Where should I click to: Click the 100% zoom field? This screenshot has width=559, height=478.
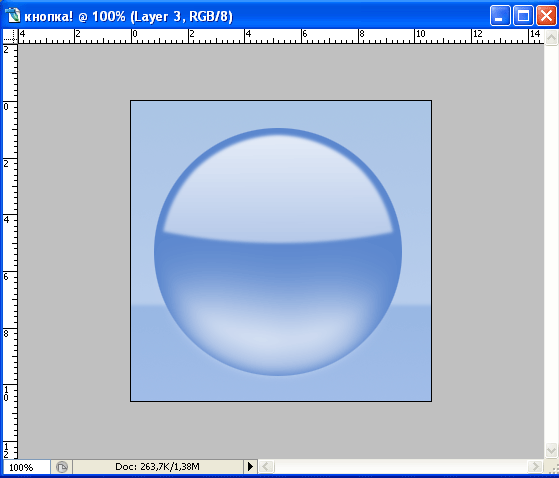coord(26,467)
